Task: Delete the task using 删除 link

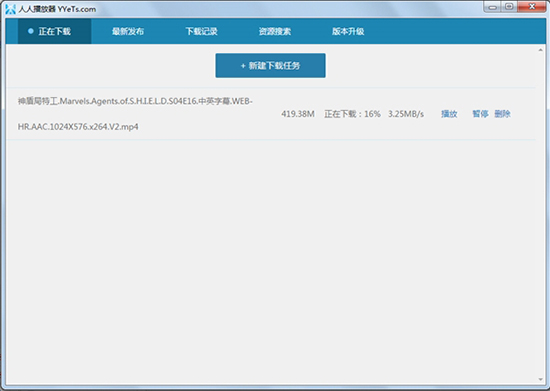Action: point(502,114)
